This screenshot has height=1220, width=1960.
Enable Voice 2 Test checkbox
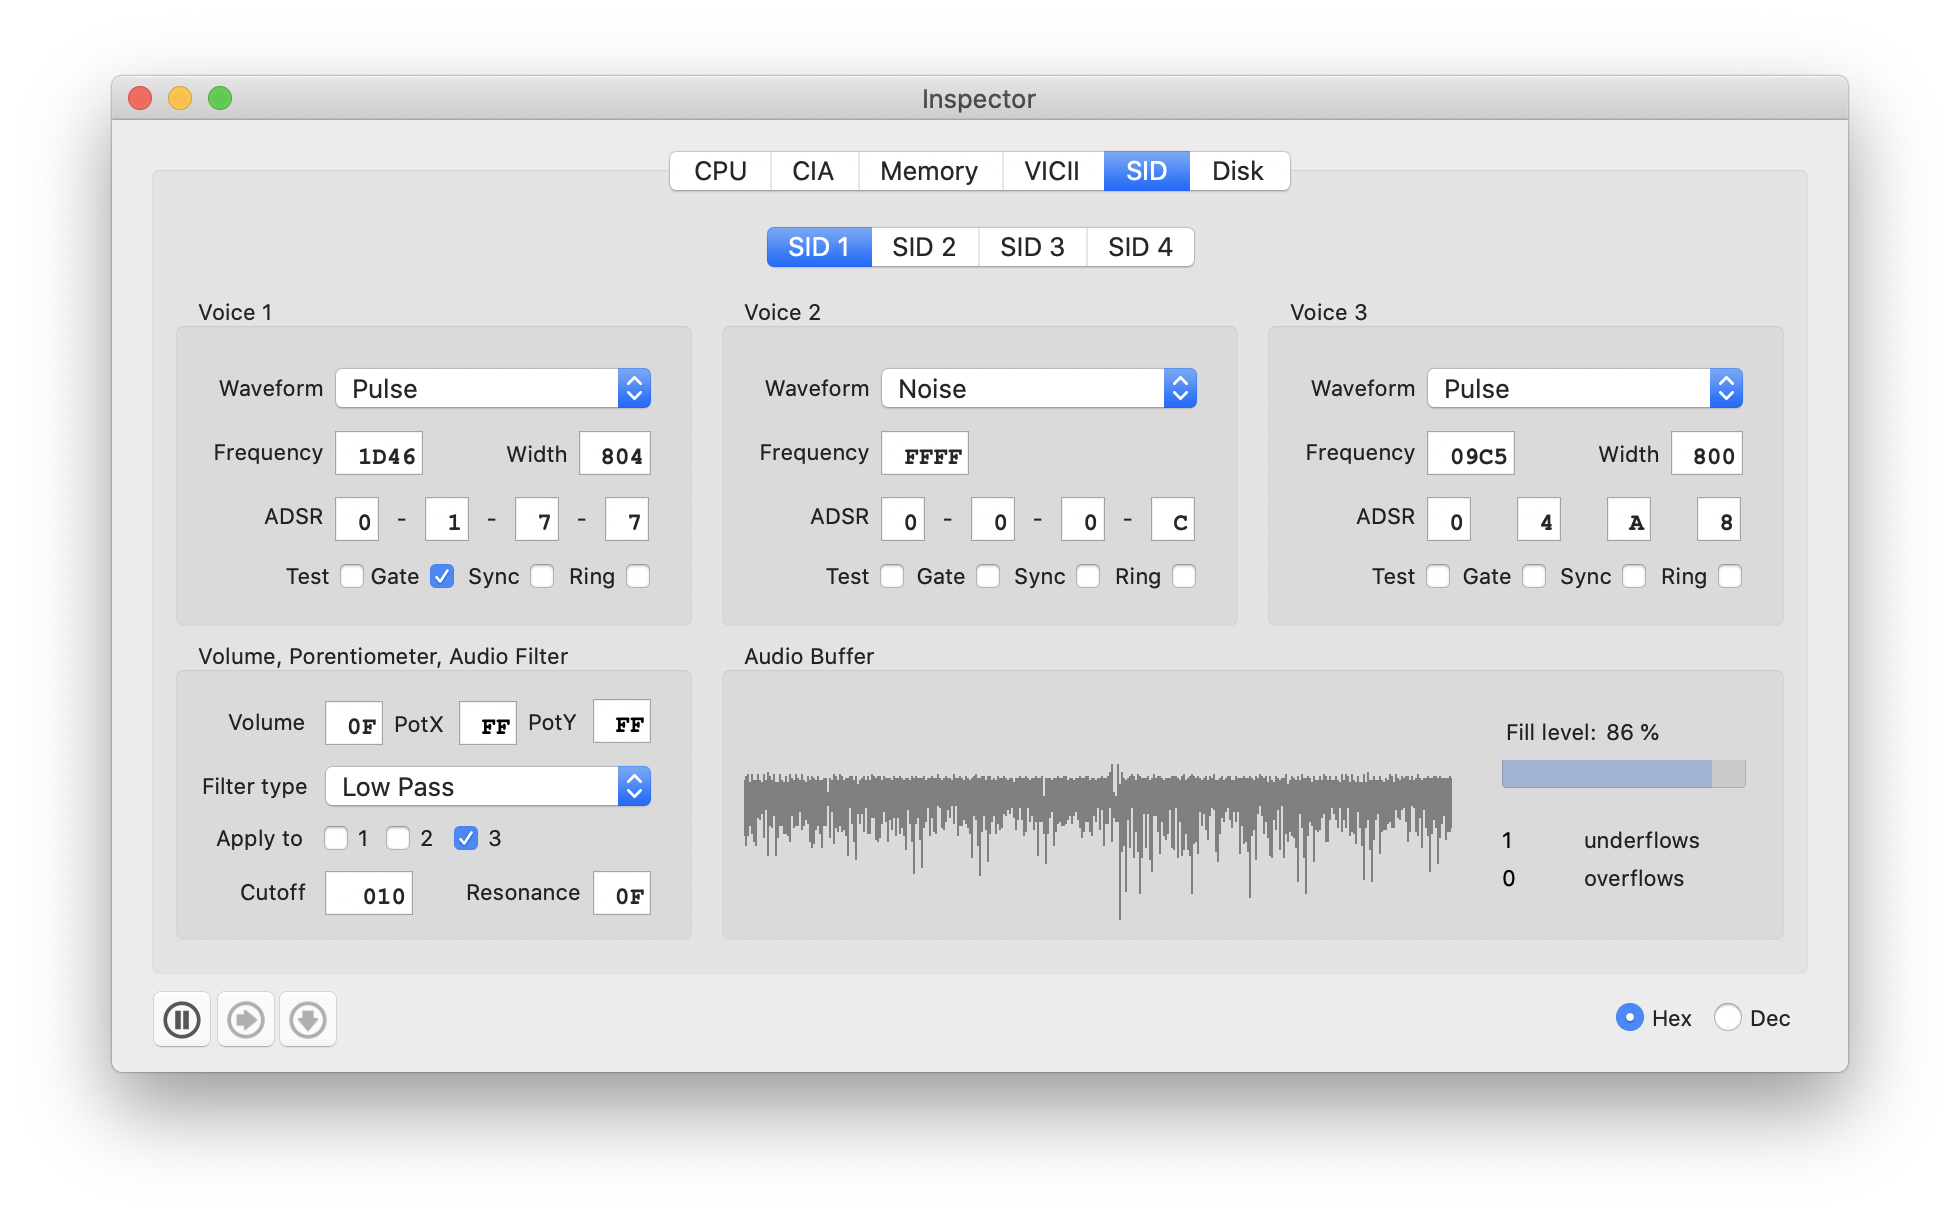pyautogui.click(x=892, y=576)
